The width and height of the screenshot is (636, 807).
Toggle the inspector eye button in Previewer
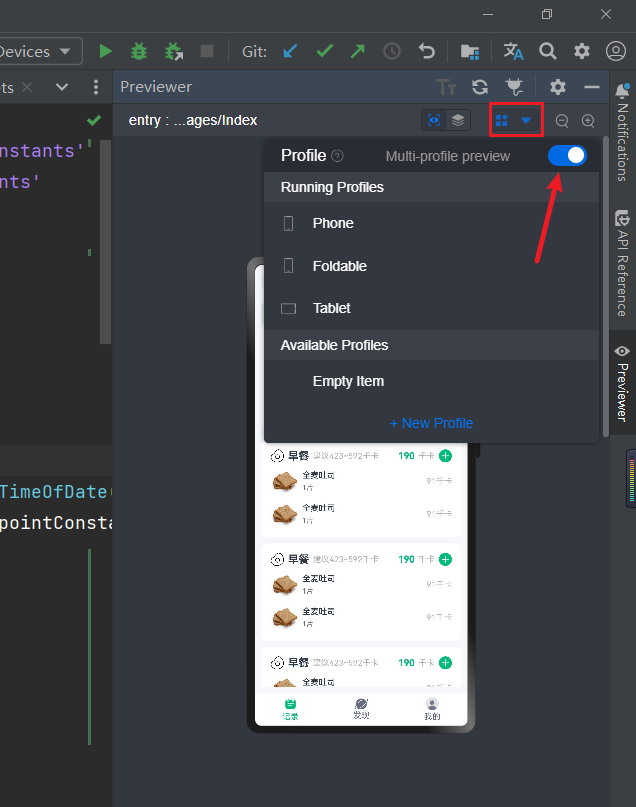point(433,120)
